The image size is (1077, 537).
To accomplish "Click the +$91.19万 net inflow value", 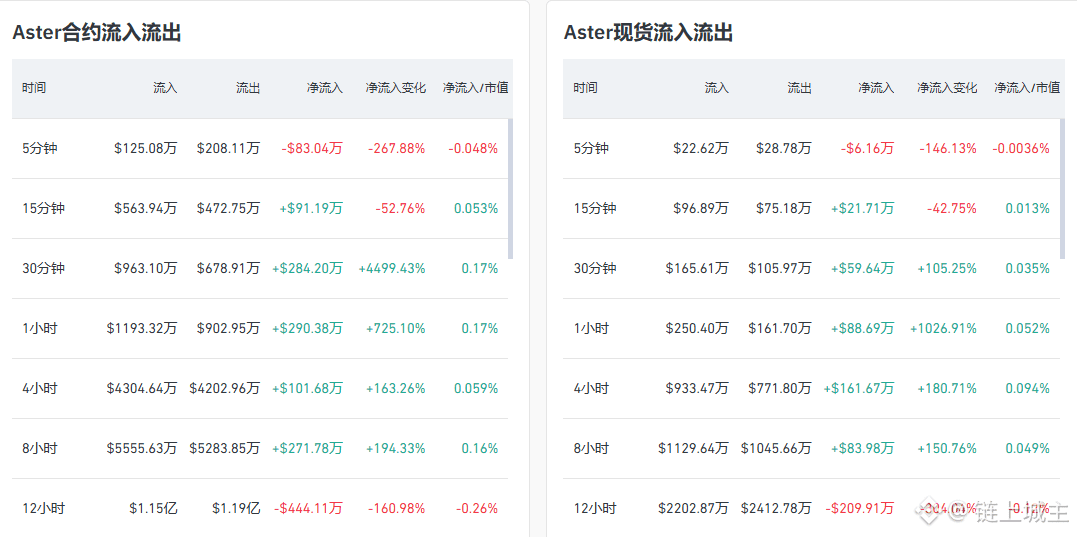I will pos(311,208).
